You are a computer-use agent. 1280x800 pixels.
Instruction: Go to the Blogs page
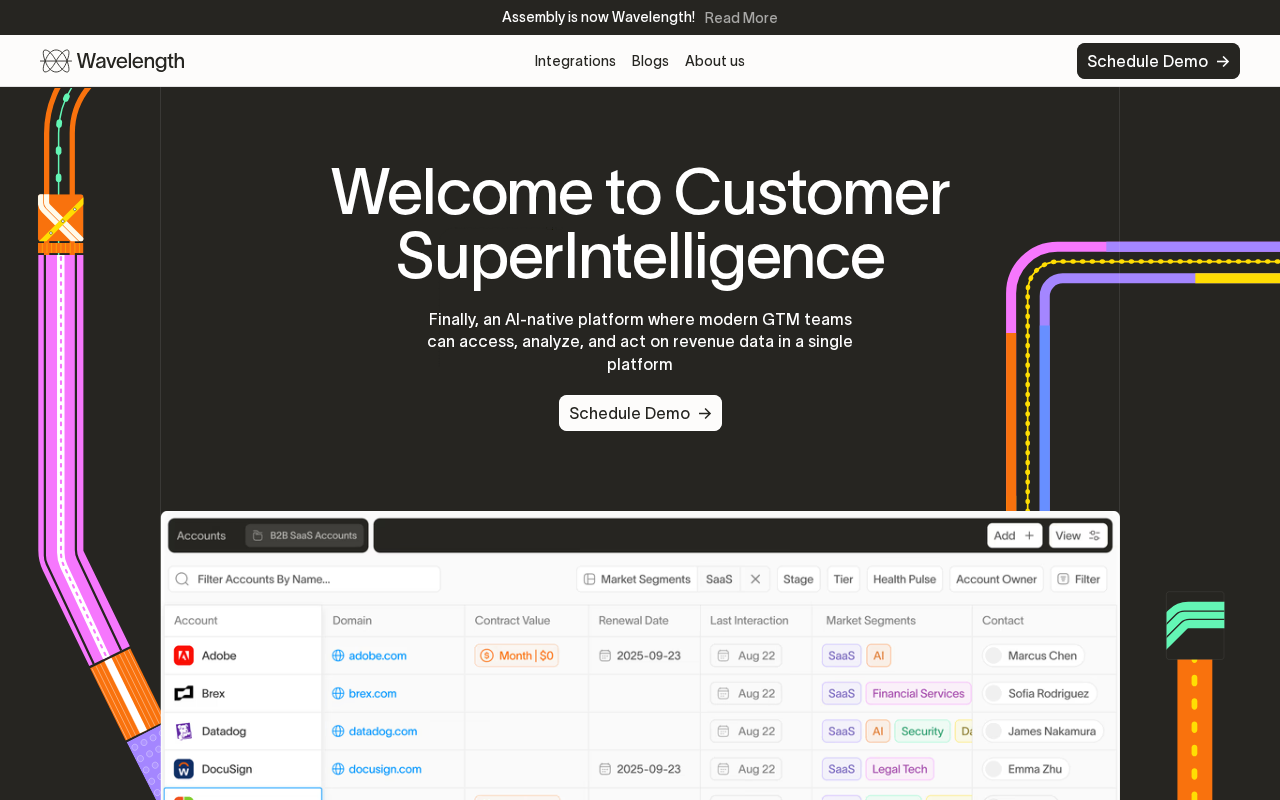(x=650, y=61)
